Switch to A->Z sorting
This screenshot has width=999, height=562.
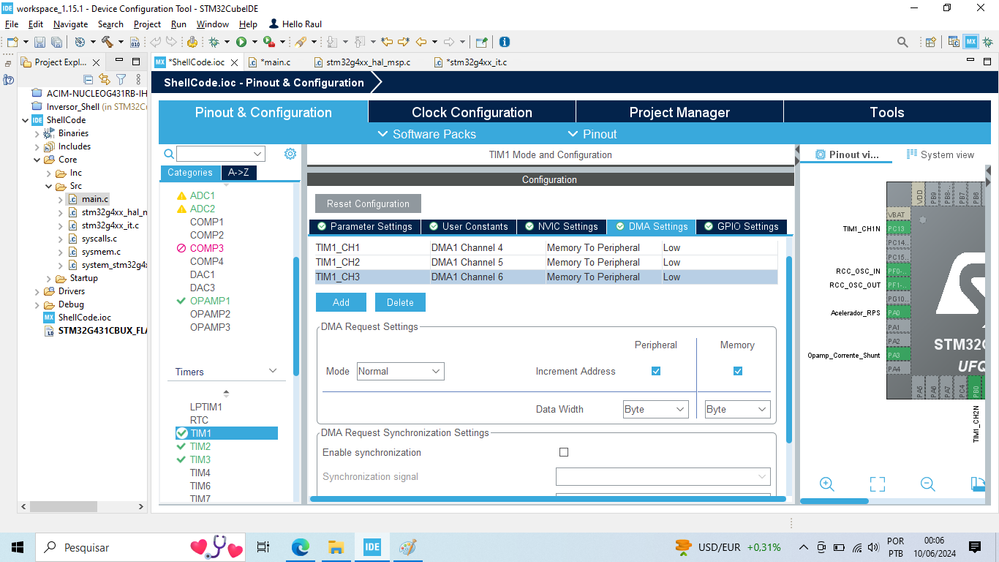click(239, 173)
